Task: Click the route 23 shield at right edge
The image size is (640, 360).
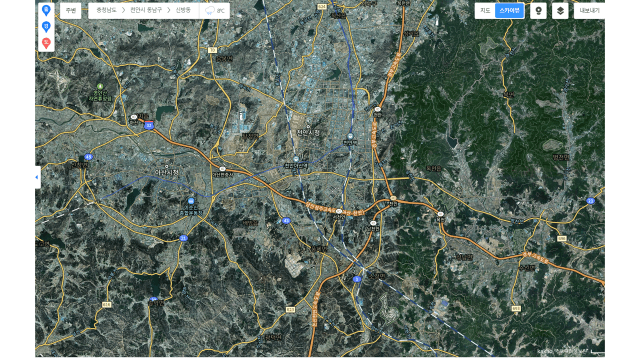Action: click(x=590, y=201)
